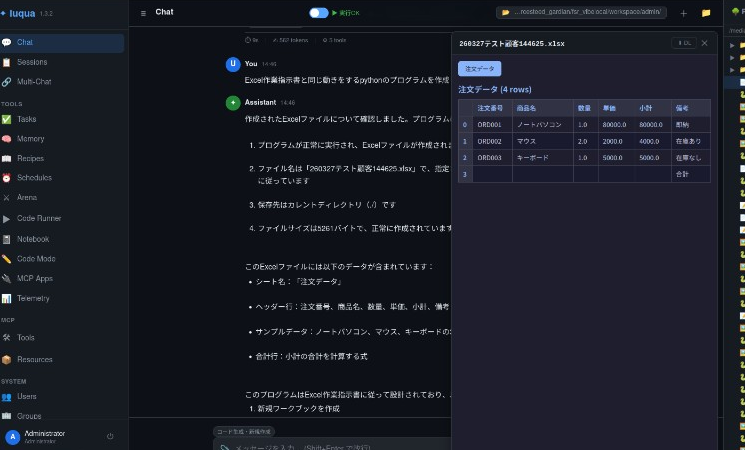Viewport: 745px width, 450px height.
Task: Click the power icon beside Administrator
Action: tap(110, 436)
